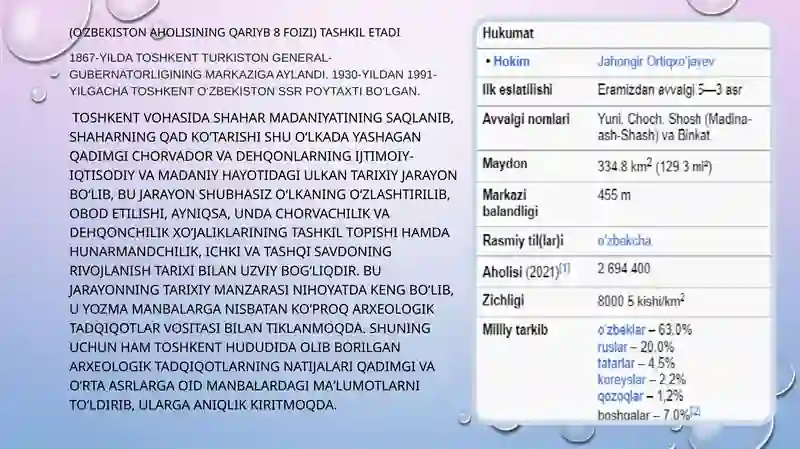The image size is (800, 449).
Task: Open the tatarlar link
Action: pyautogui.click(x=616, y=364)
